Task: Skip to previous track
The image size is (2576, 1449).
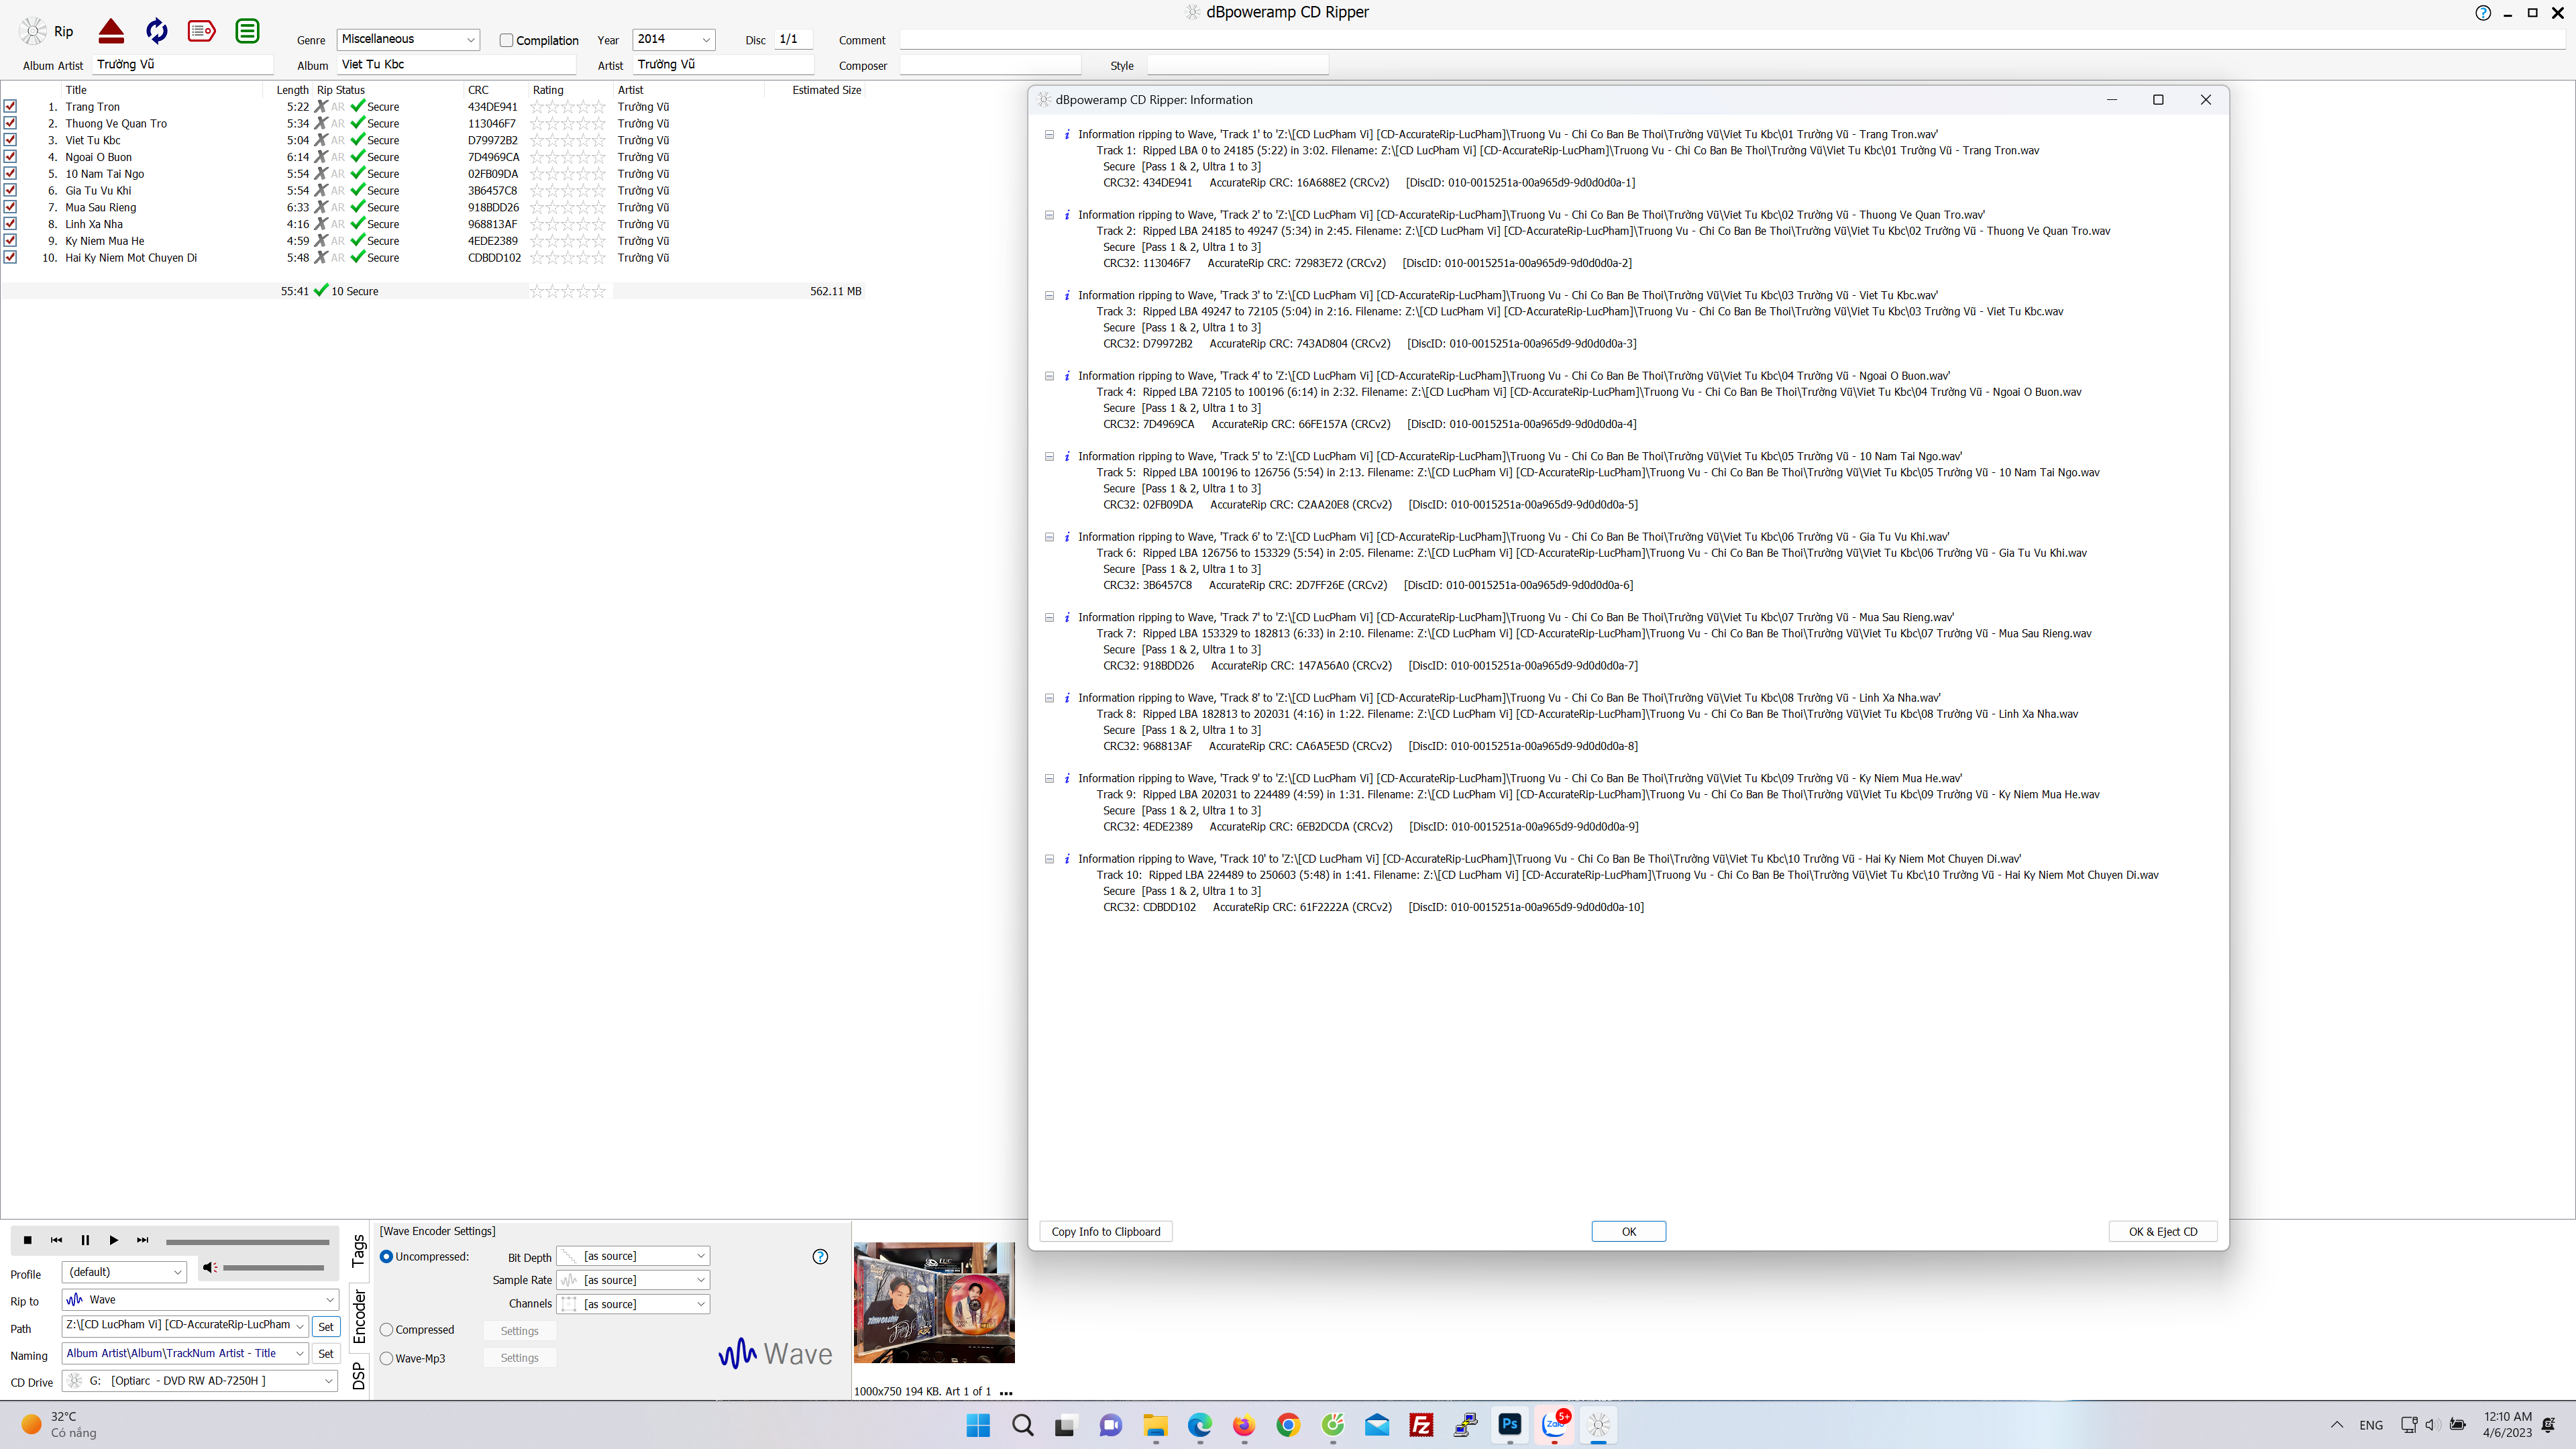Action: (x=56, y=1240)
